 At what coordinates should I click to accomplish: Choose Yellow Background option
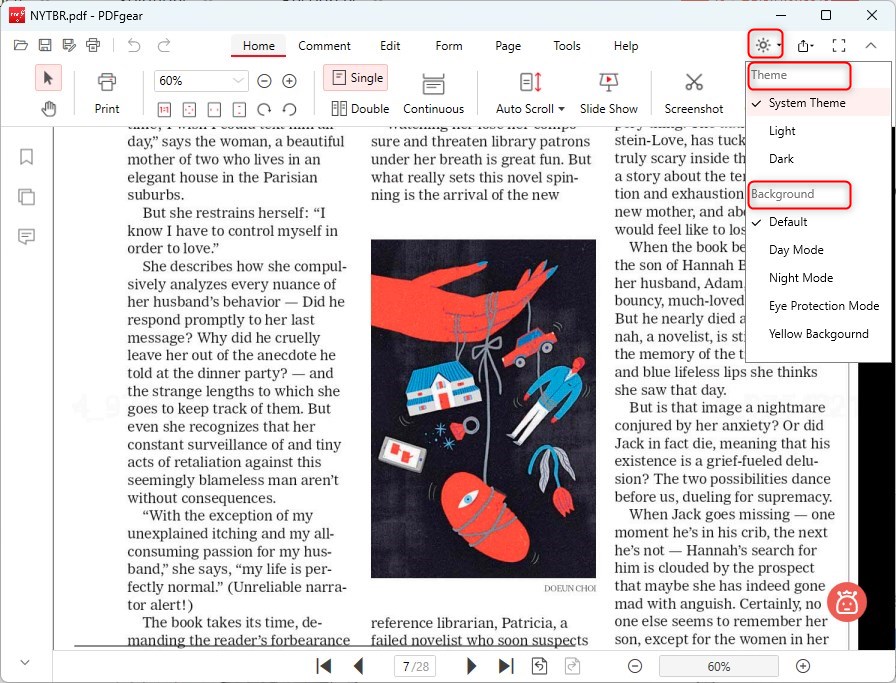(x=818, y=334)
